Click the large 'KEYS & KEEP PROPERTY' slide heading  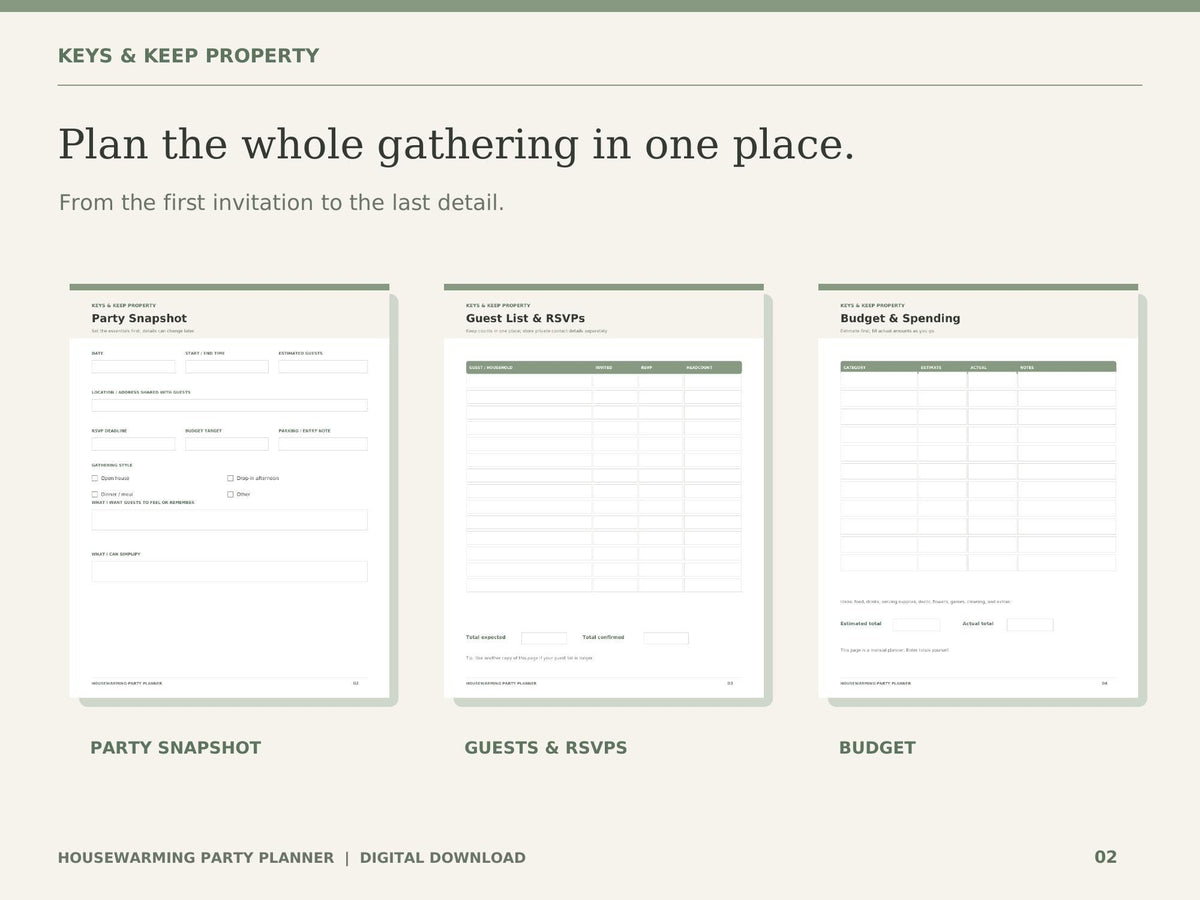[x=188, y=56]
